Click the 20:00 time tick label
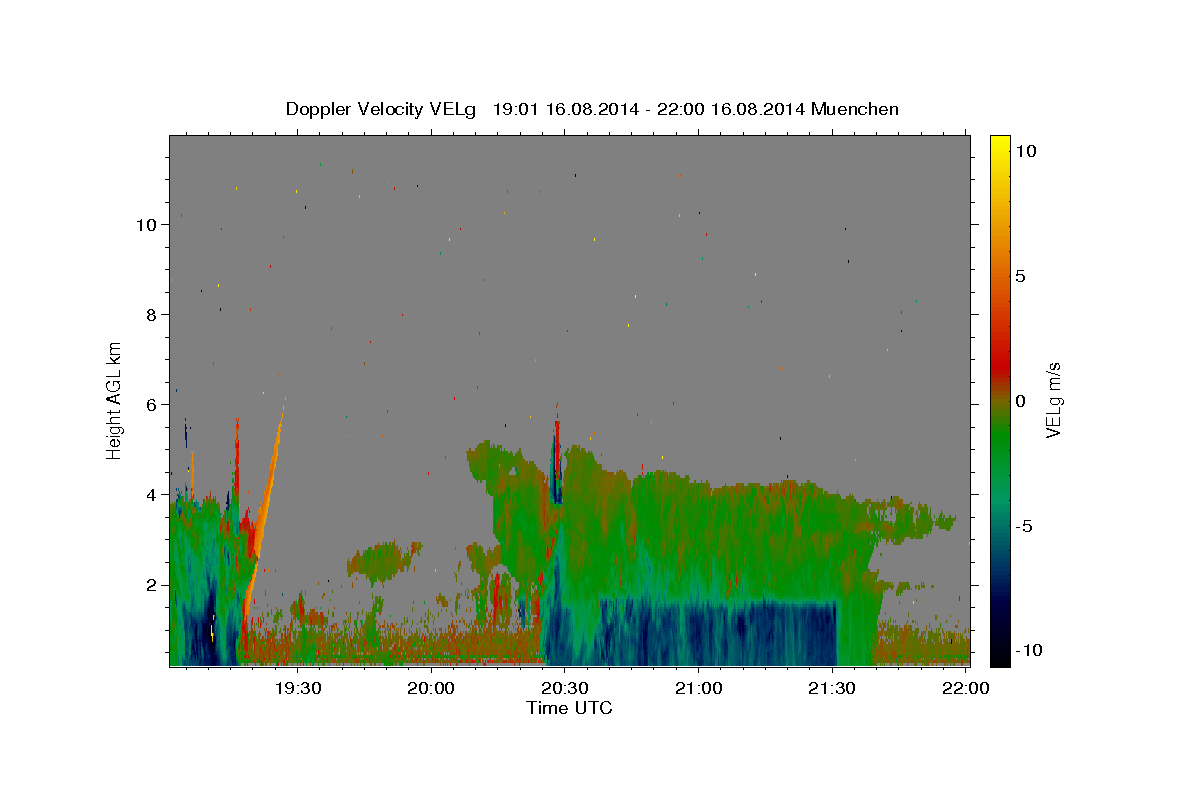1200x800 pixels. coord(431,688)
